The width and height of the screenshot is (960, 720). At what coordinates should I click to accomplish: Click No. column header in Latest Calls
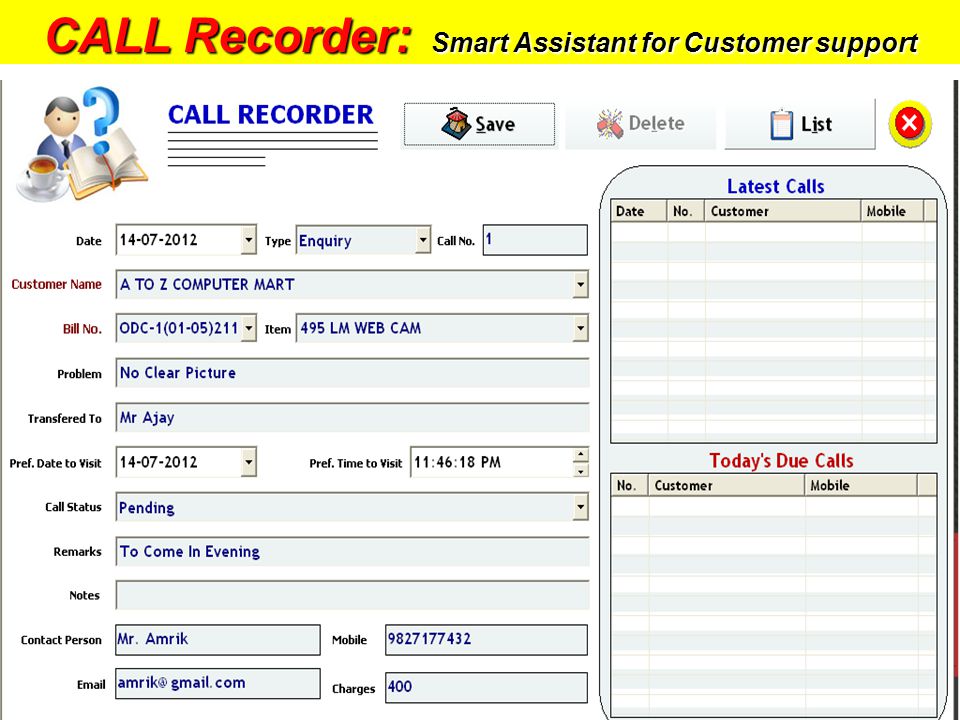click(x=686, y=211)
